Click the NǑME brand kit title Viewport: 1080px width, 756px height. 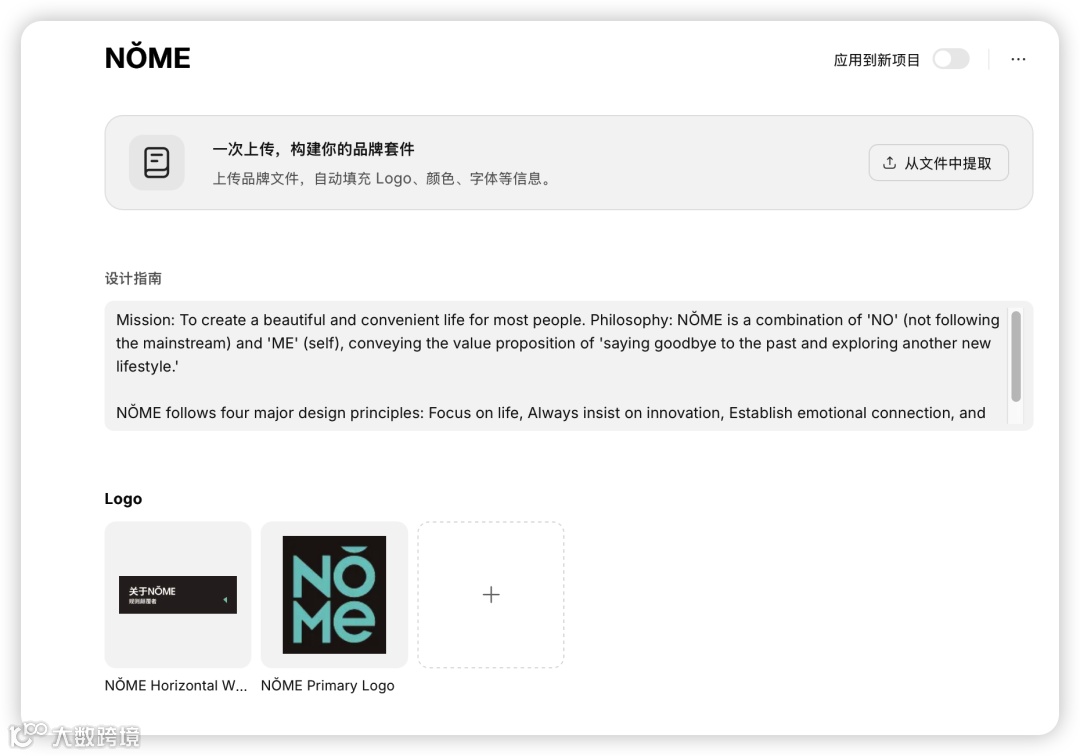coord(147,58)
